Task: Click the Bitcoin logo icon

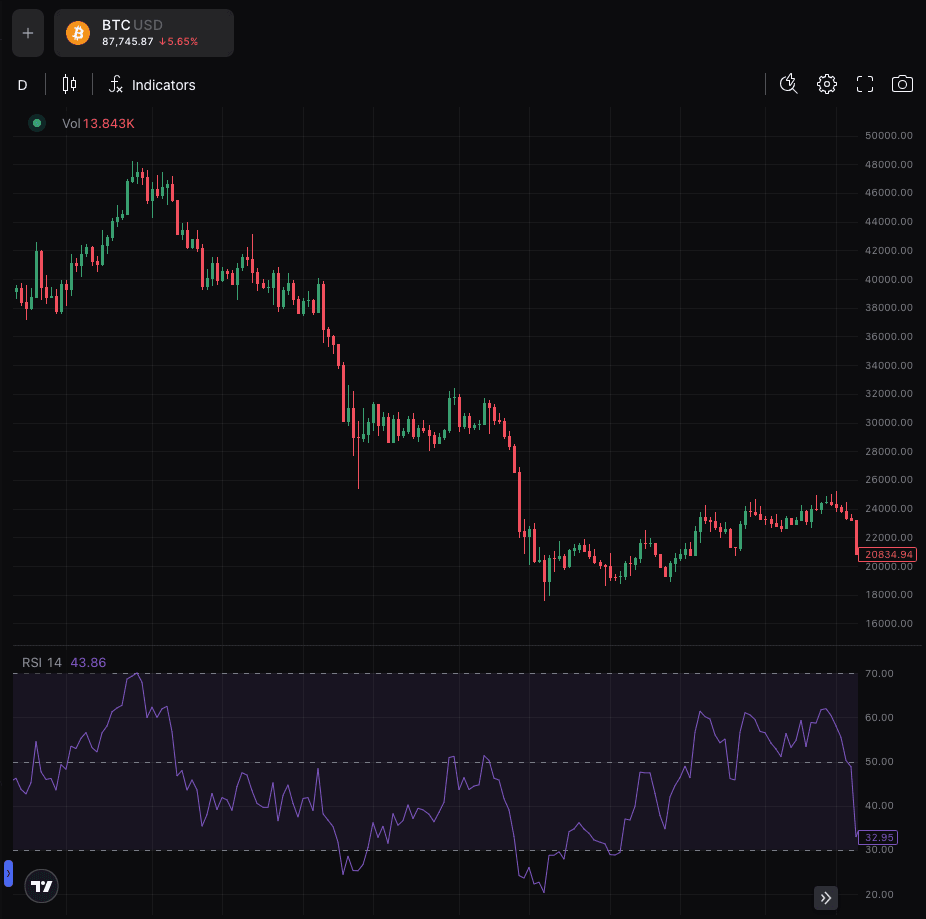Action: coord(78,33)
